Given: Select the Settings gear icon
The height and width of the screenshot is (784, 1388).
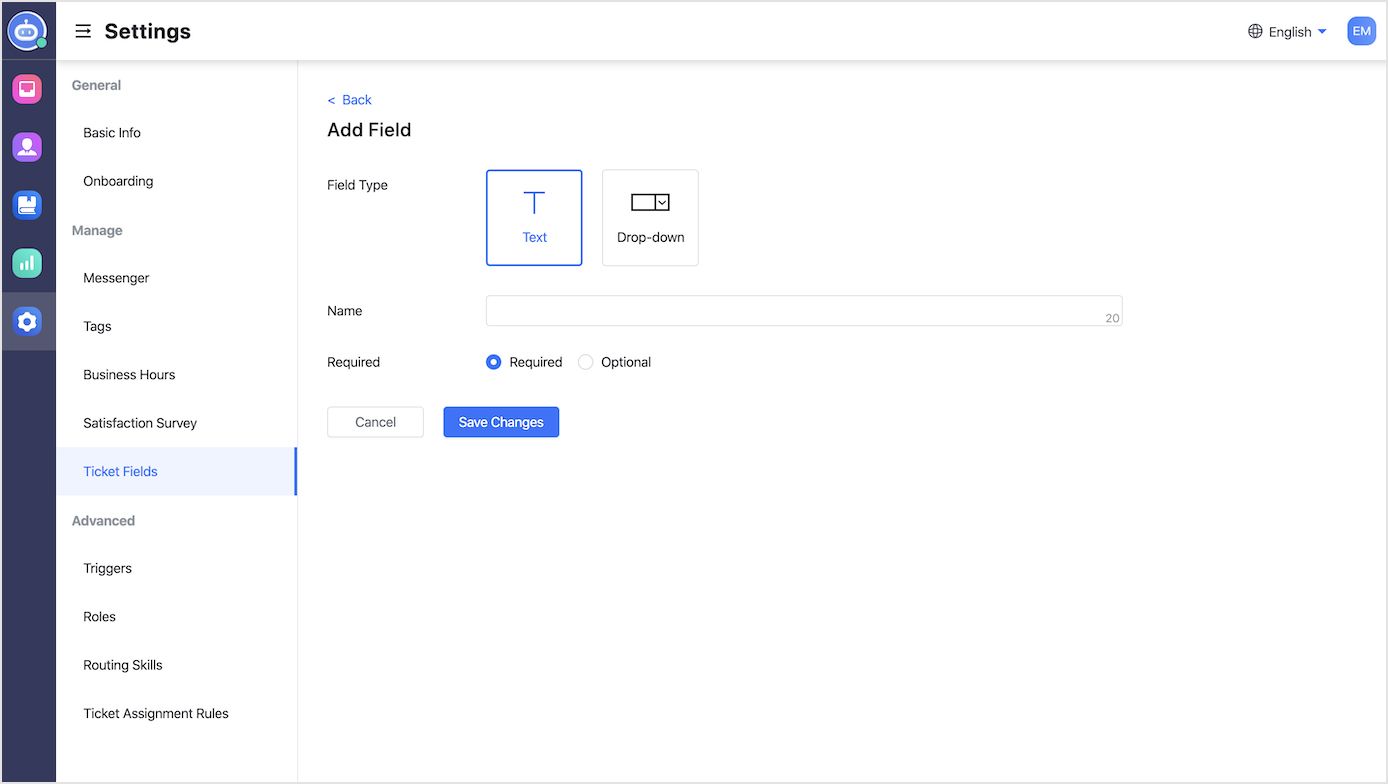Looking at the screenshot, I should 28,321.
